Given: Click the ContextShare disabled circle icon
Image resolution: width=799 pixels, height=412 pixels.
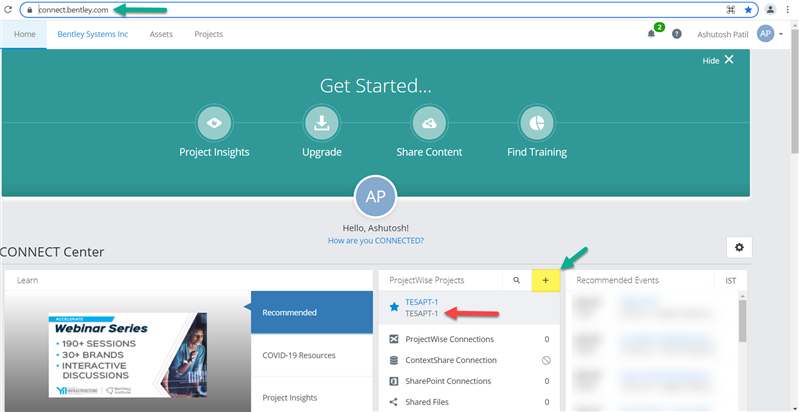Looking at the screenshot, I should [546, 360].
